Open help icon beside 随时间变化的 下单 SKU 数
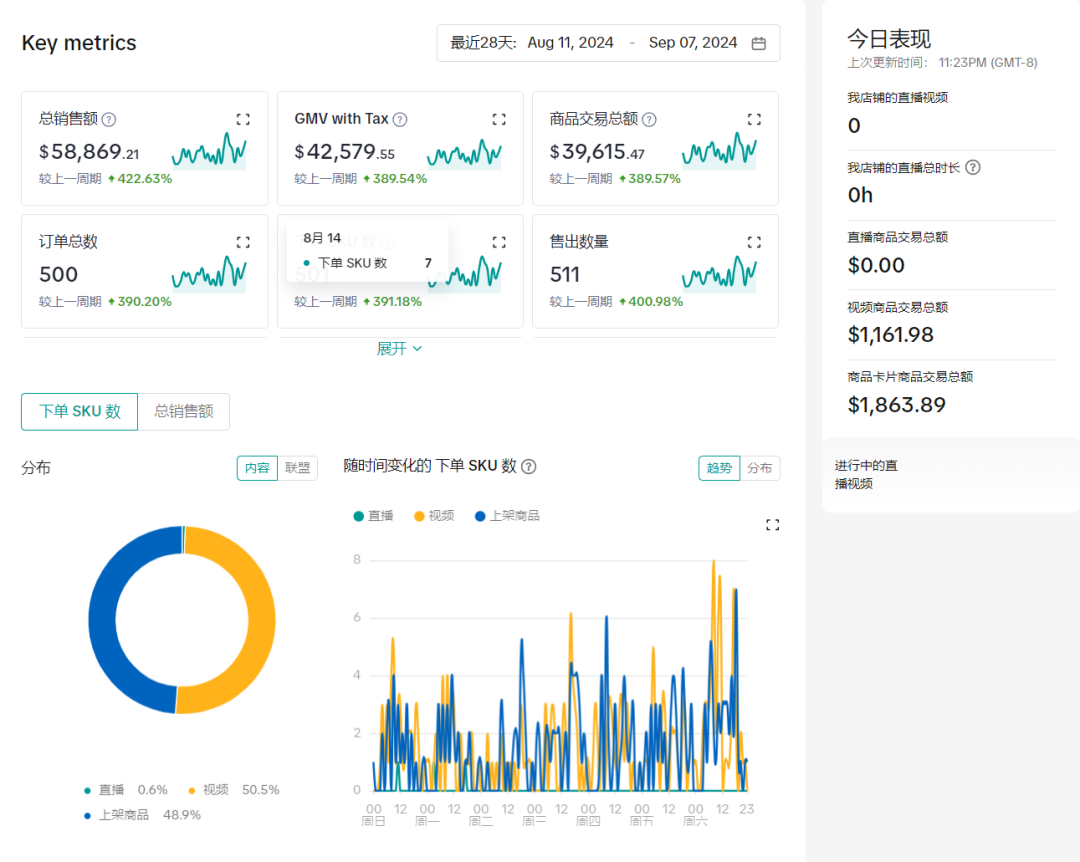The width and height of the screenshot is (1080, 862). click(529, 466)
